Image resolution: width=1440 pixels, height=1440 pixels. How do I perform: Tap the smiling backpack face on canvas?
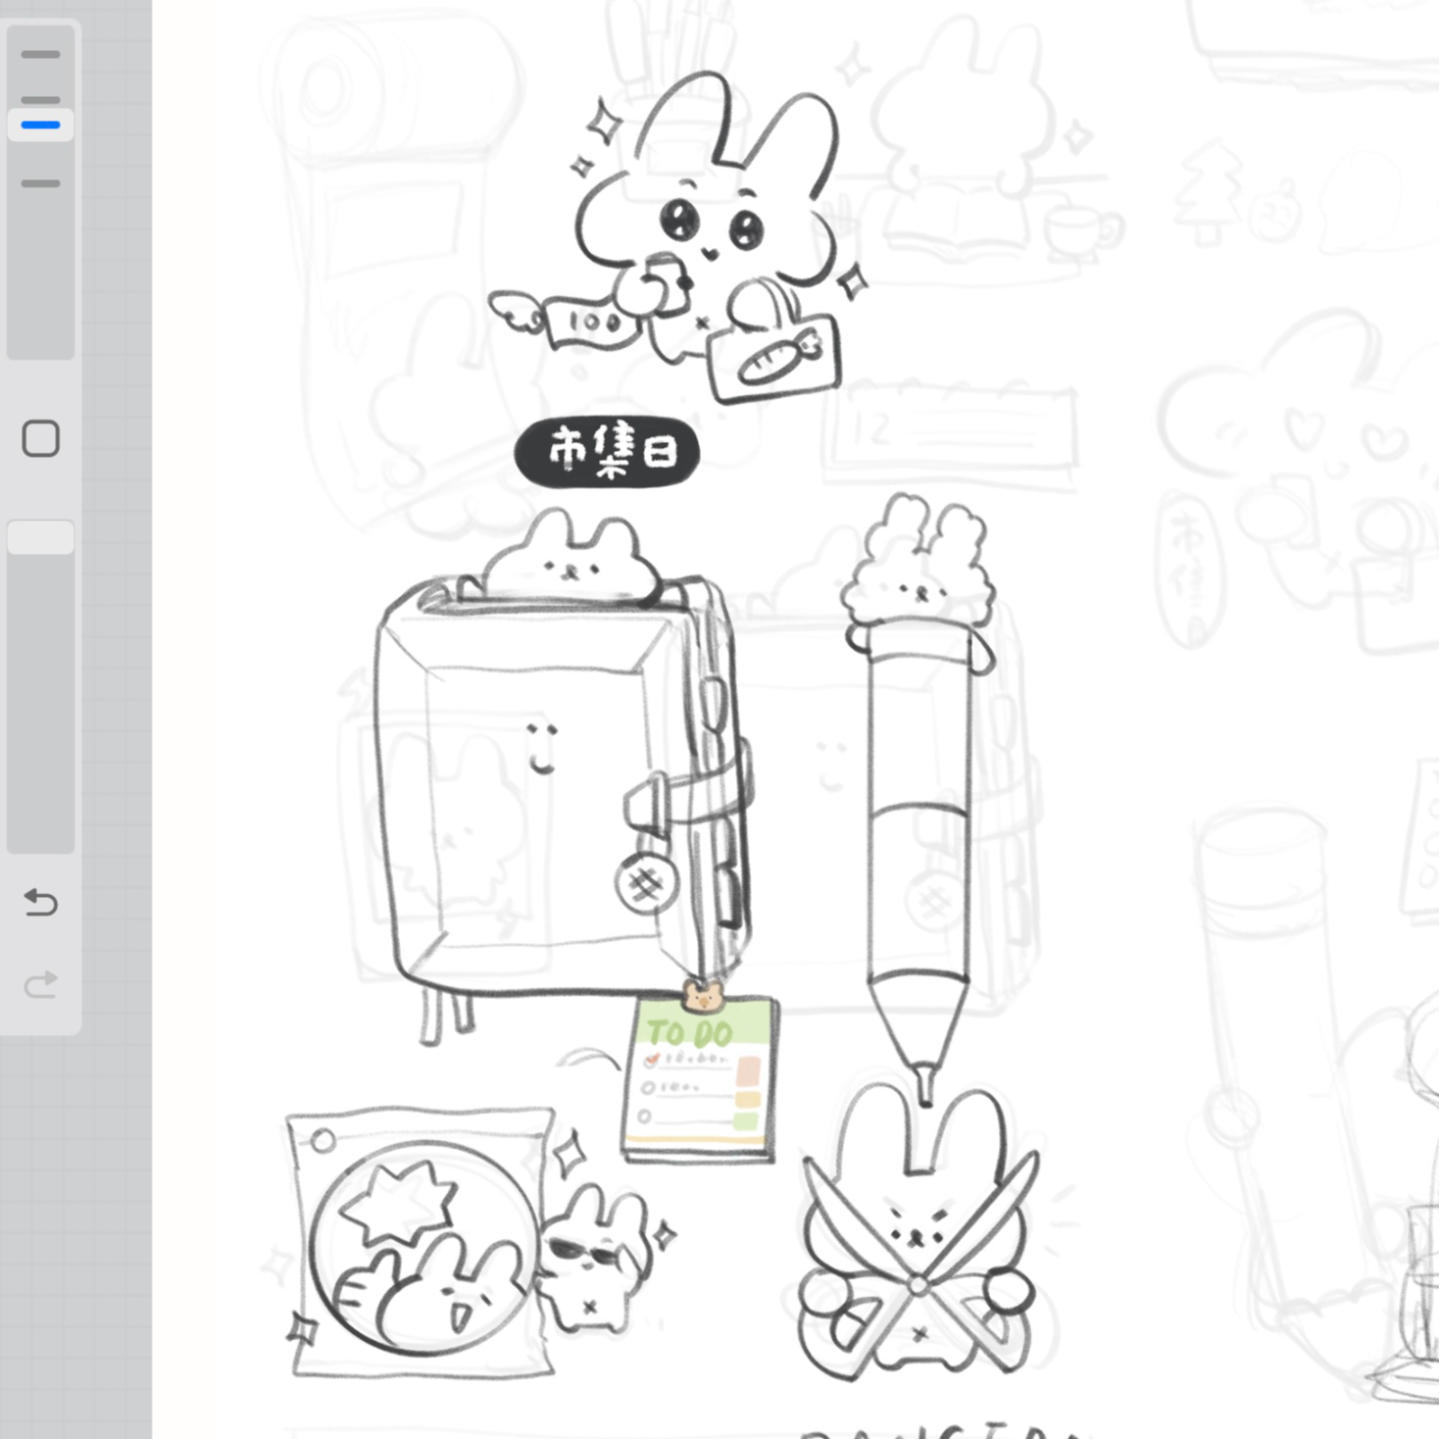(x=541, y=748)
